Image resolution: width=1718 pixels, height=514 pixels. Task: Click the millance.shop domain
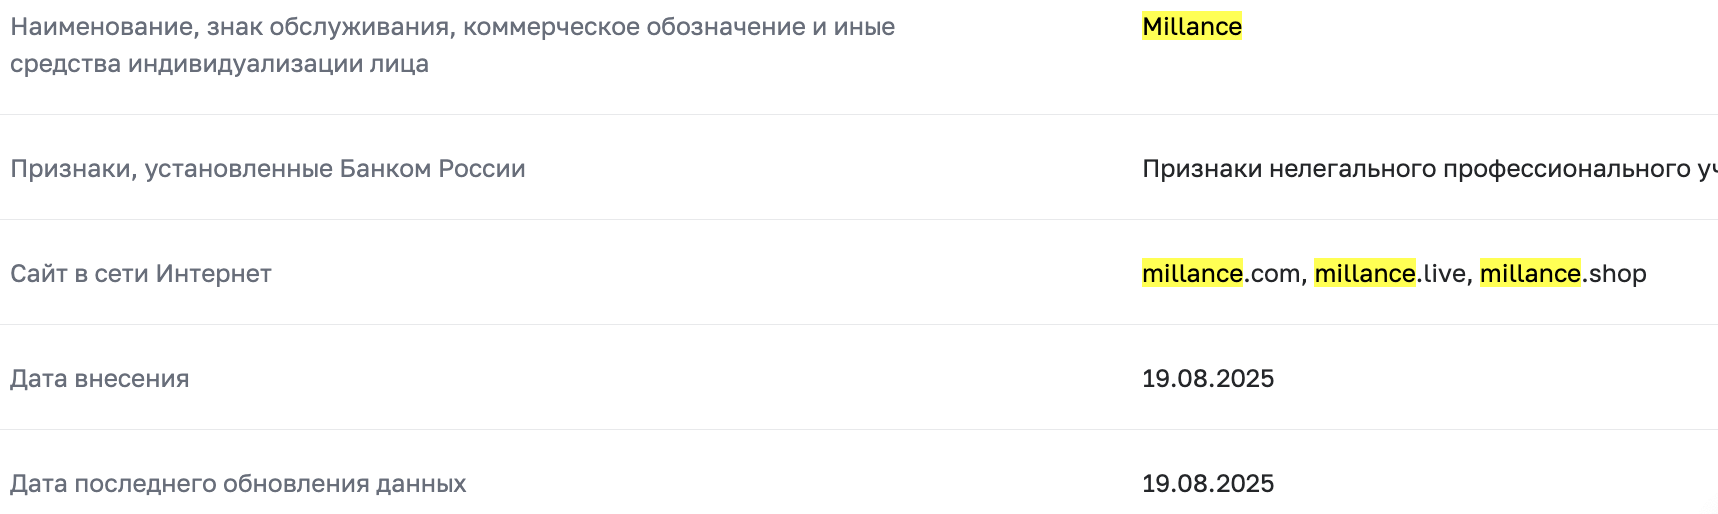click(1562, 274)
